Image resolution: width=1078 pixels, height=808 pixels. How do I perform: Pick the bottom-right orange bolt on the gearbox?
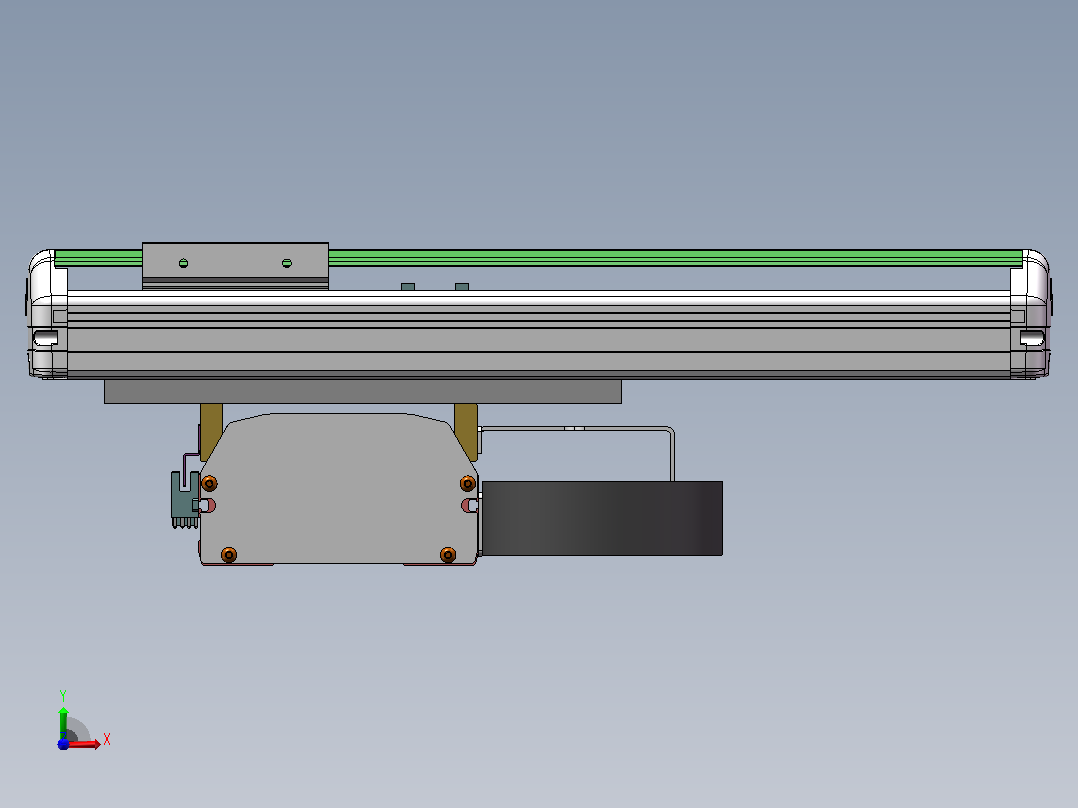(x=448, y=554)
